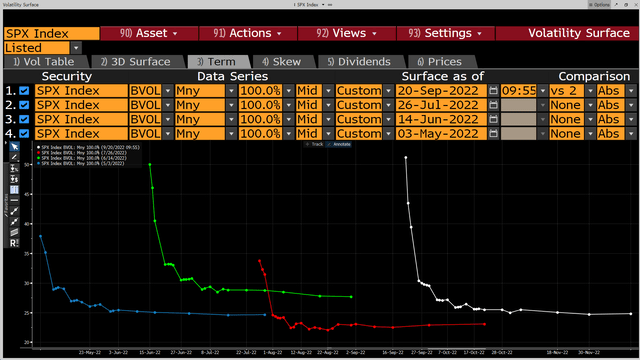Uncheck row 1 SPX Index series checkbox
640x360 pixels.
click(24, 91)
